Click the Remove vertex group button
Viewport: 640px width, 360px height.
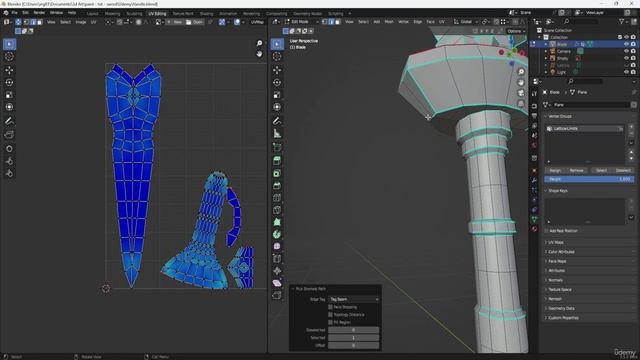pyautogui.click(x=576, y=170)
